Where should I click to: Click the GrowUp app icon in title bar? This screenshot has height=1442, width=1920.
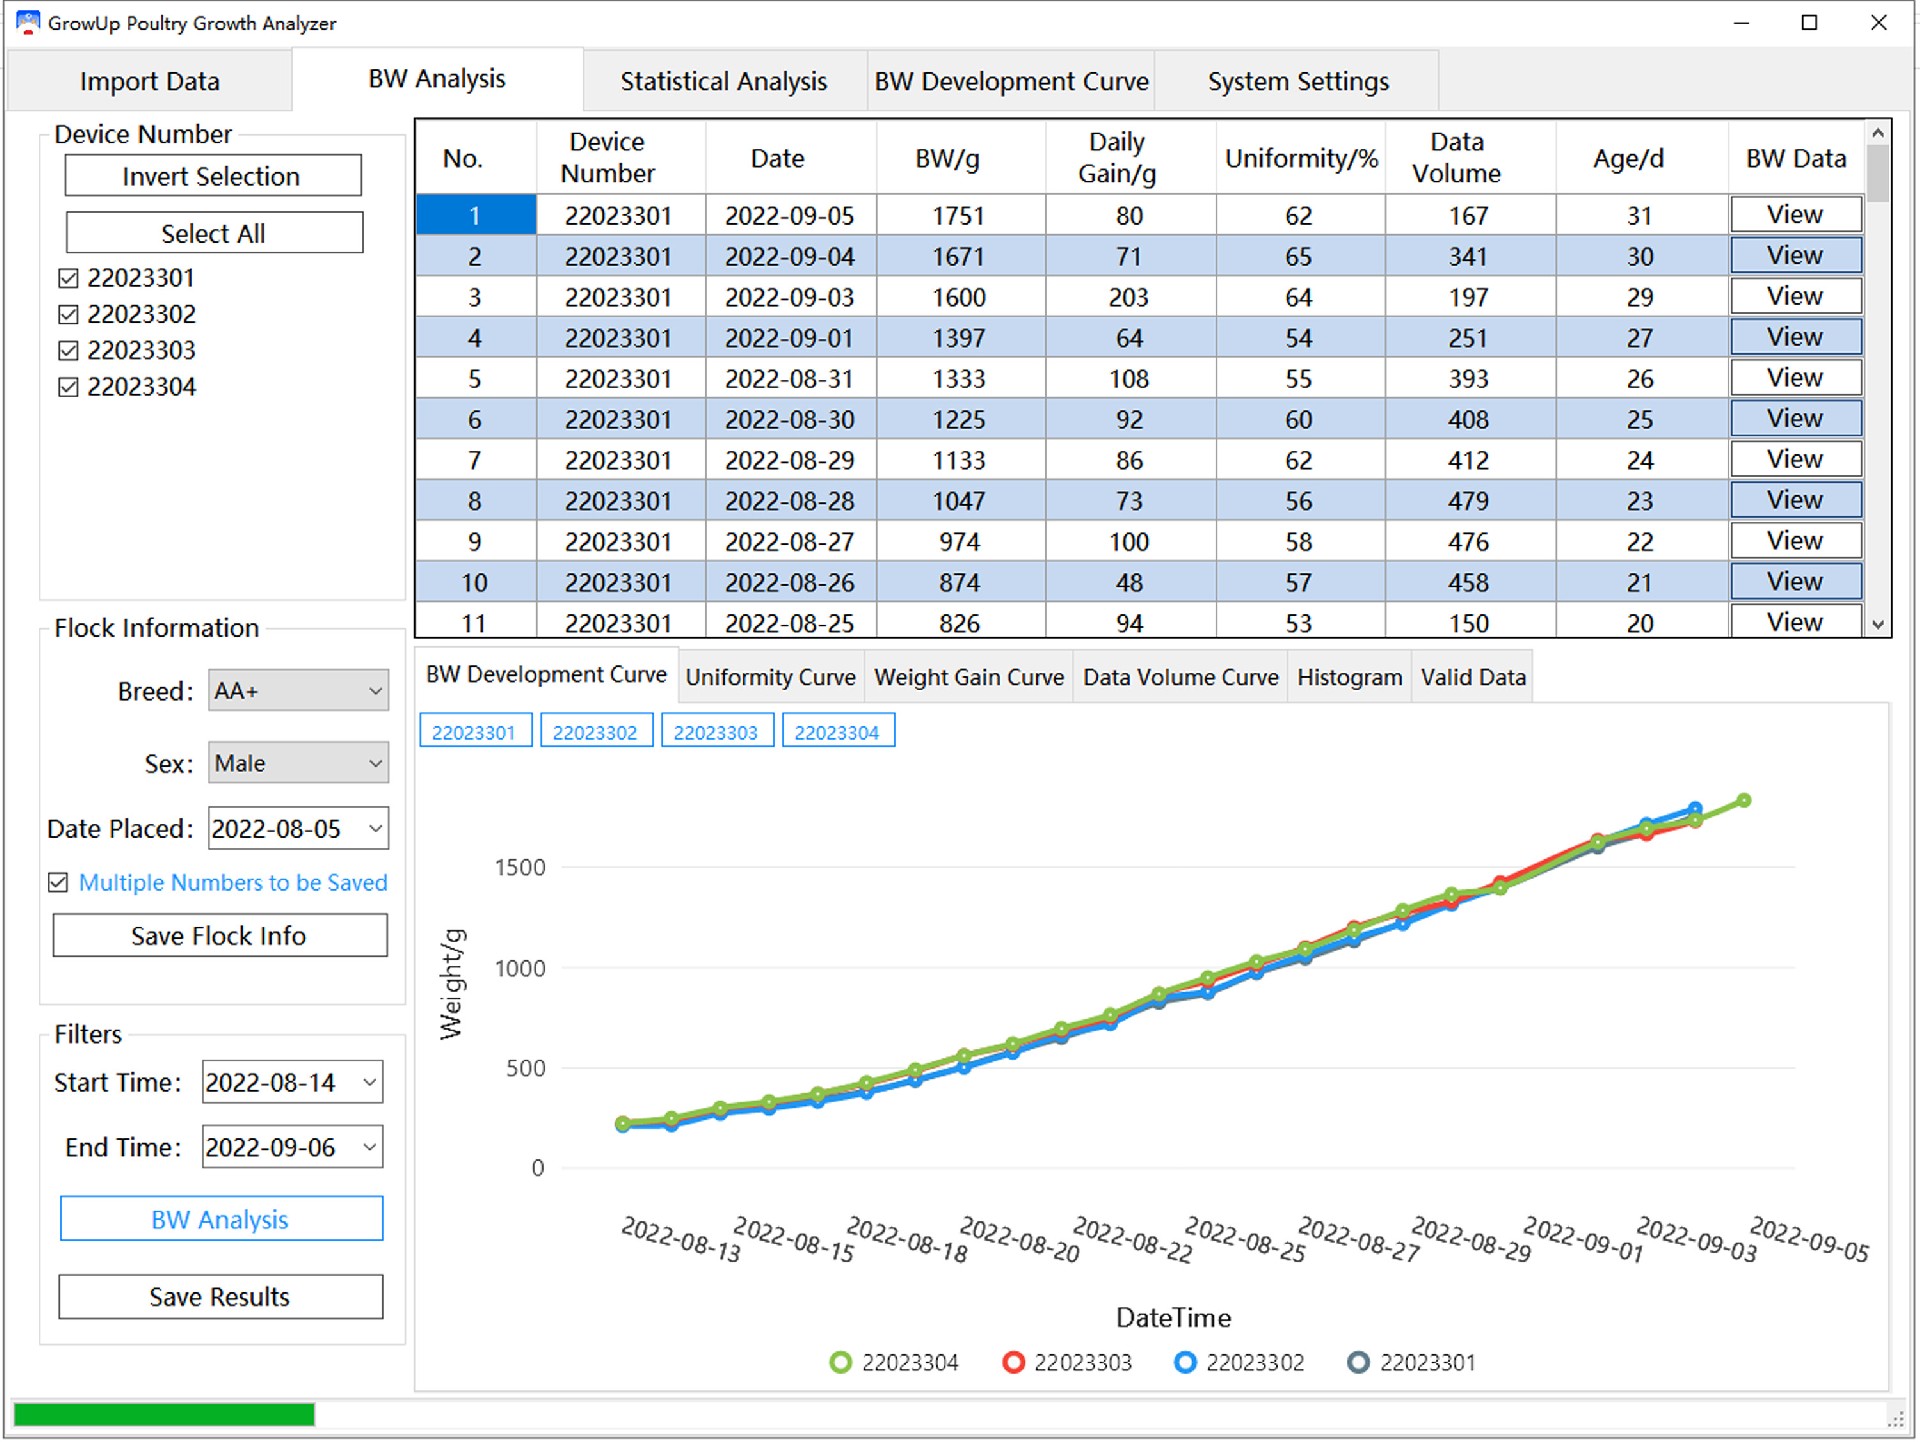pyautogui.click(x=28, y=22)
